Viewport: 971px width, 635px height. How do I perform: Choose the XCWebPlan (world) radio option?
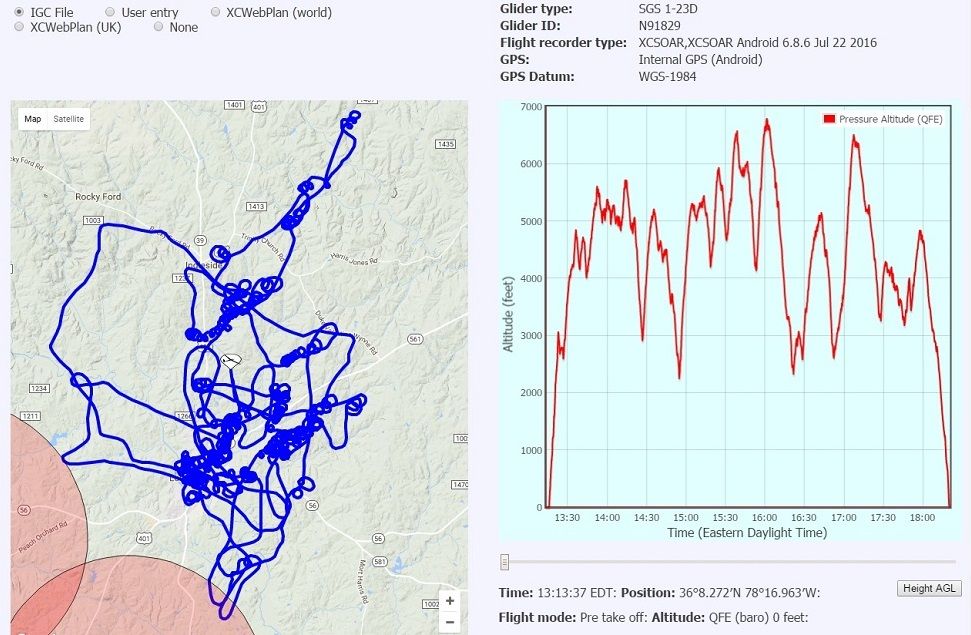click(216, 13)
